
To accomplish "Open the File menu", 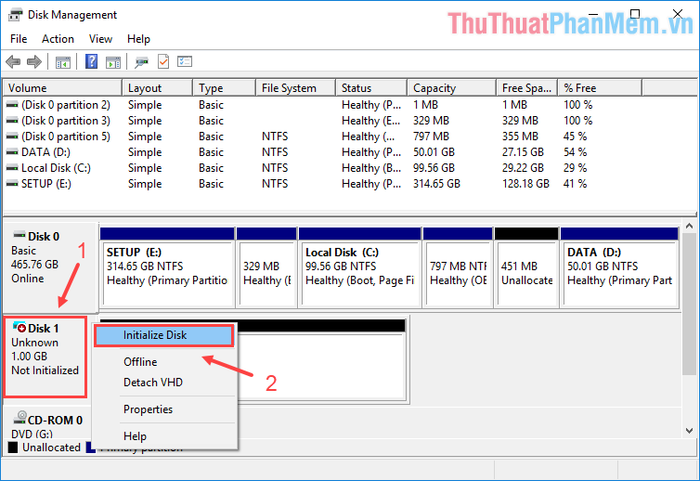I will (x=19, y=39).
